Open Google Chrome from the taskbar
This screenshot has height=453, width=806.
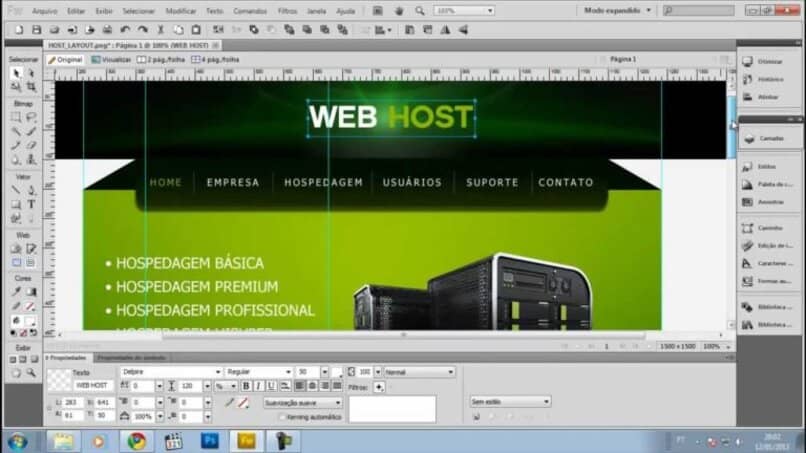tap(136, 440)
